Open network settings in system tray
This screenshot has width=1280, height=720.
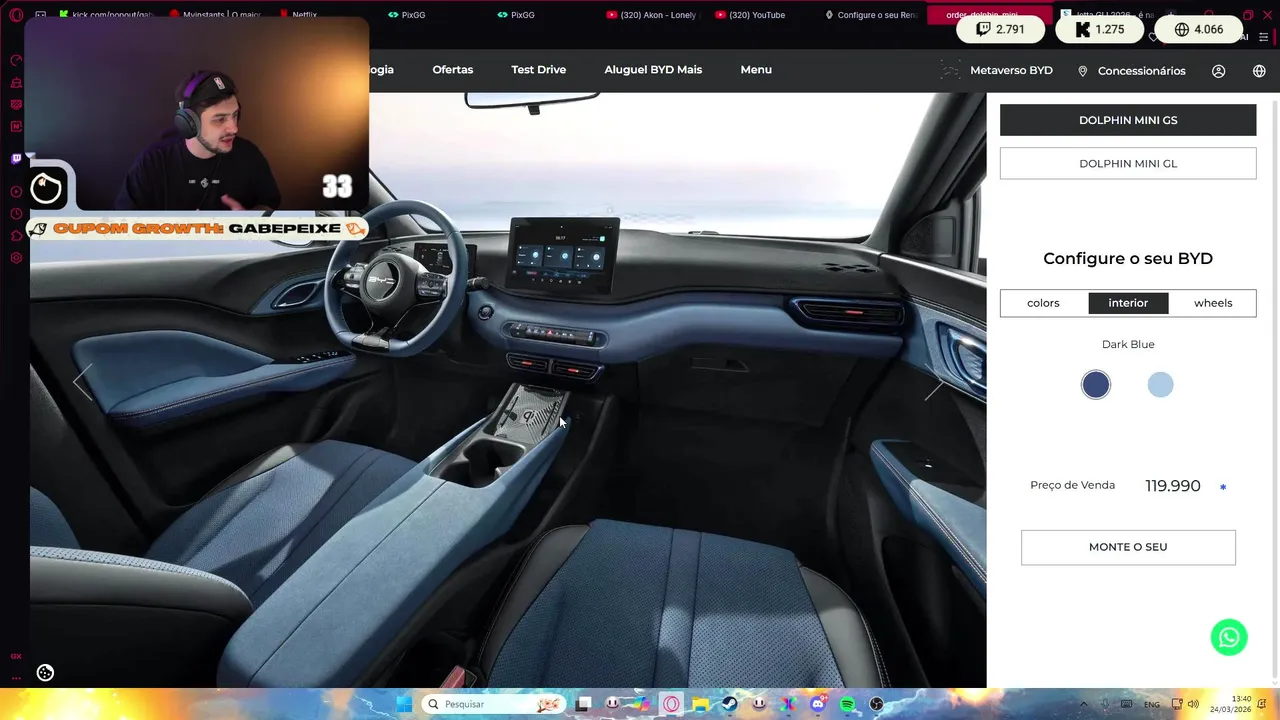1177,704
